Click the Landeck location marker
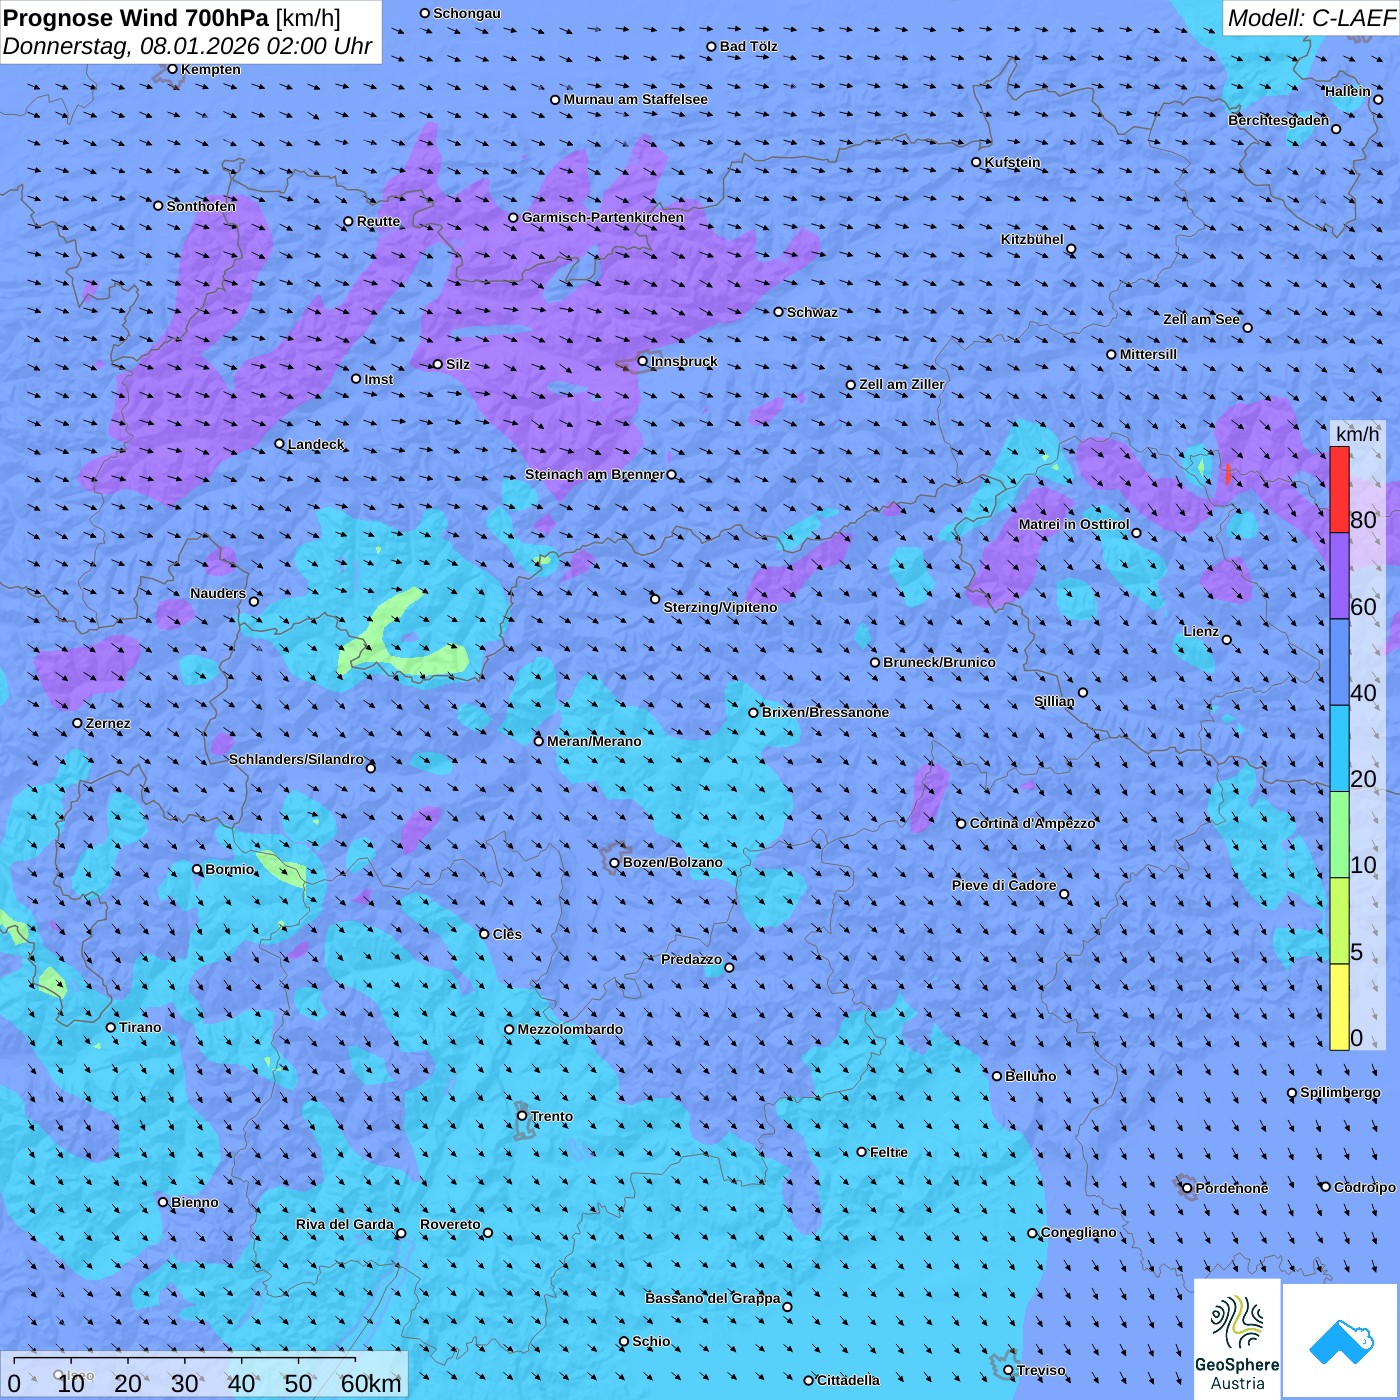This screenshot has height=1400, width=1400. [x=279, y=444]
